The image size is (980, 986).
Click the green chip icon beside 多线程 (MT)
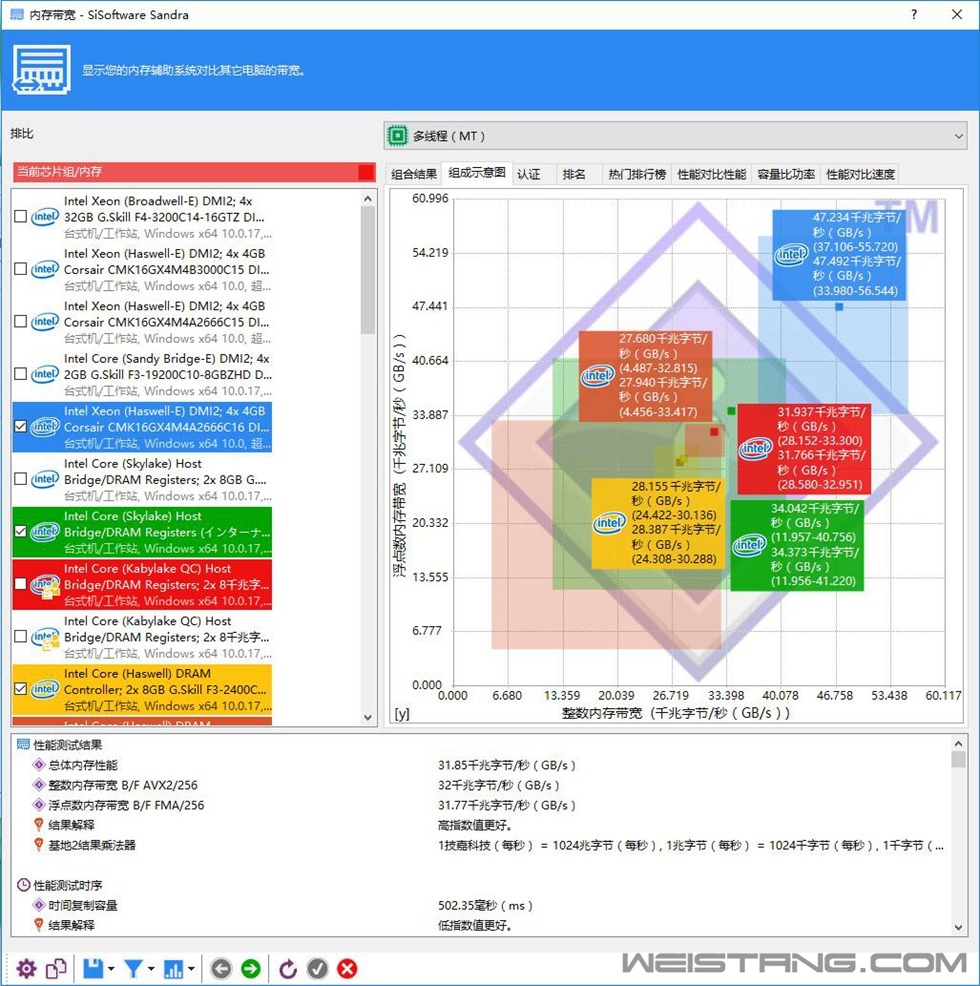pyautogui.click(x=398, y=136)
